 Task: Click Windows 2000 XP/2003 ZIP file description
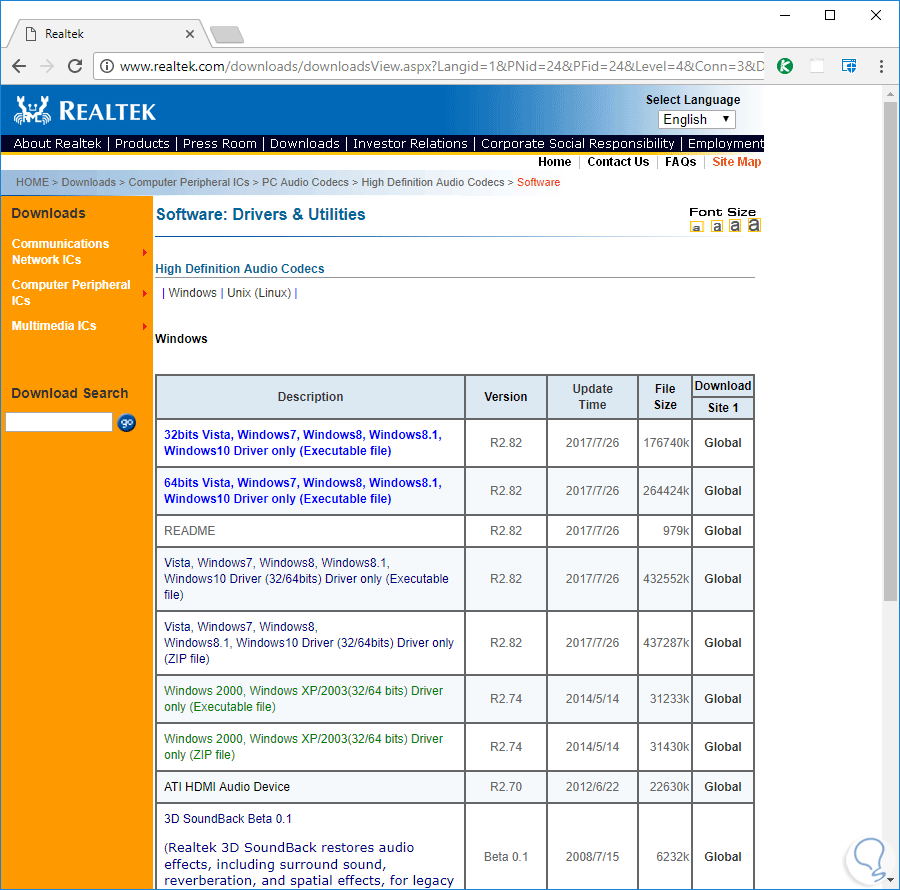pos(303,747)
